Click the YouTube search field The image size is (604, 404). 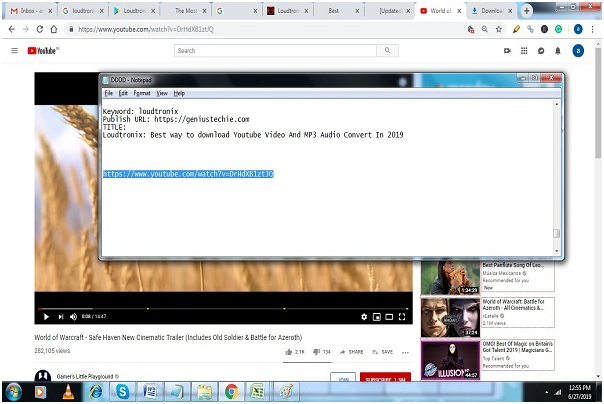point(275,50)
